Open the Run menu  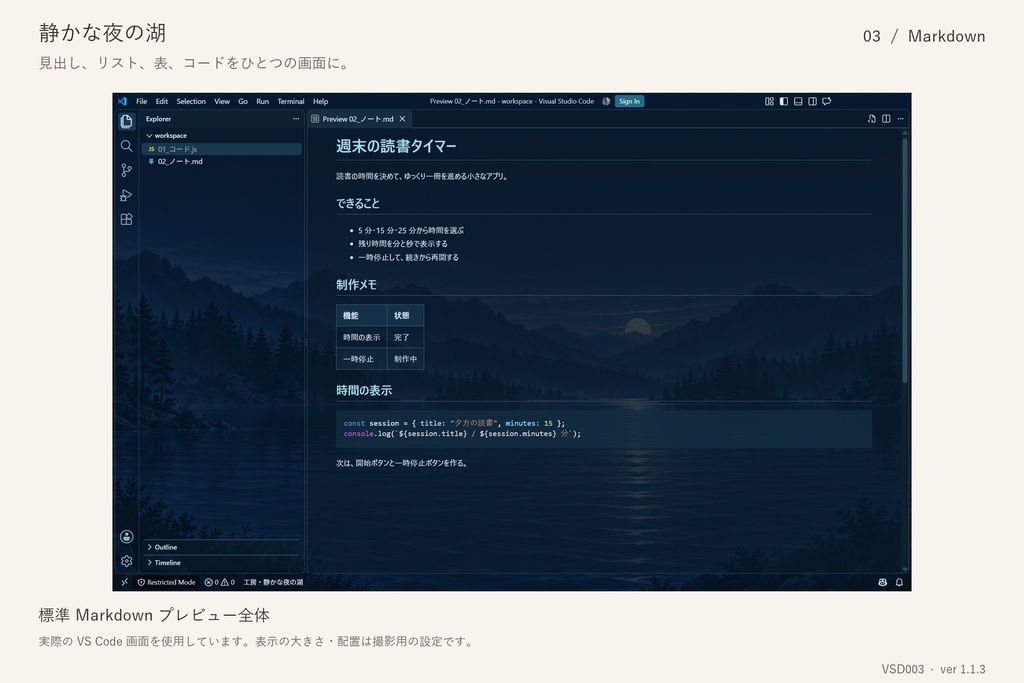[x=263, y=101]
